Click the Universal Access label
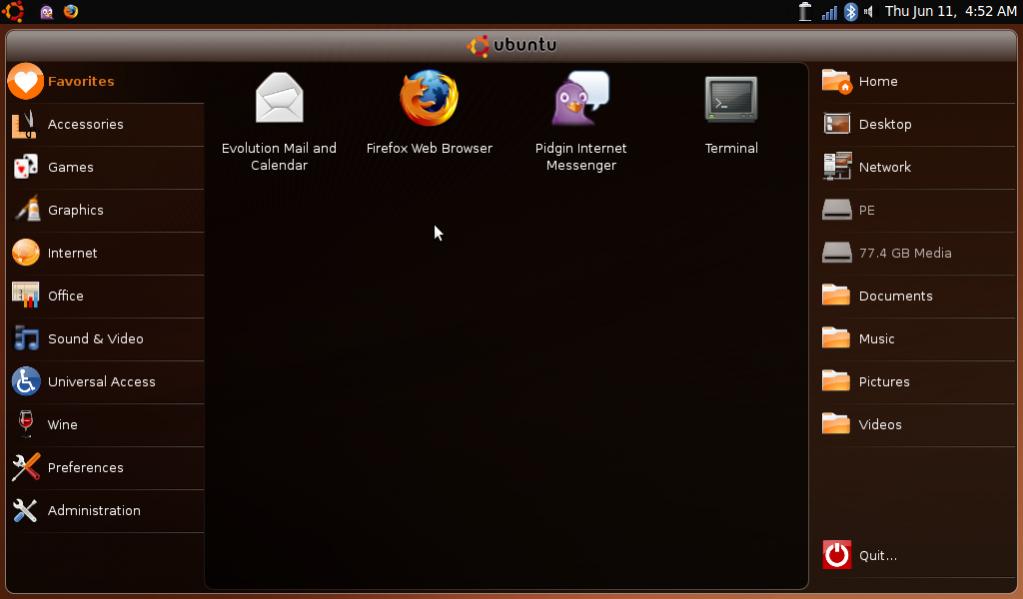The image size is (1023, 599). [x=102, y=382]
